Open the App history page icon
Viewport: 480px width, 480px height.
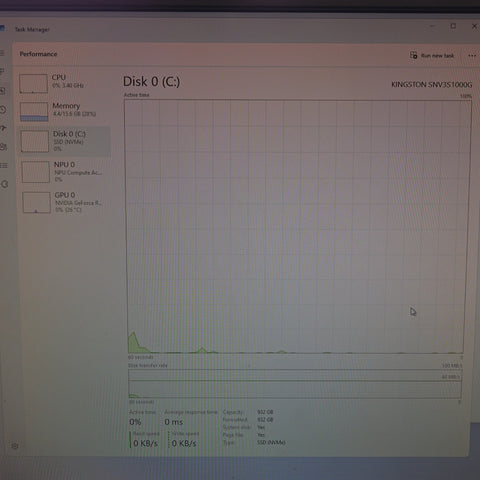coord(3,109)
